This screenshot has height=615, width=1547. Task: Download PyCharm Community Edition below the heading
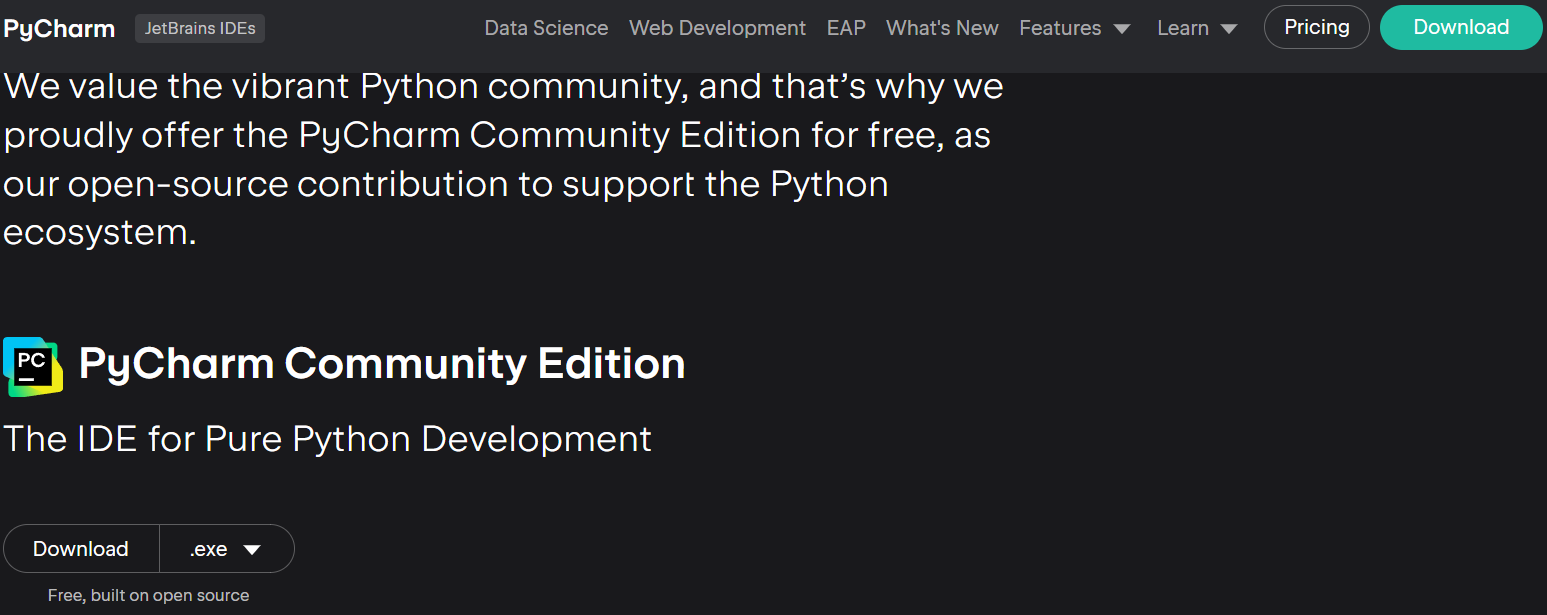pos(81,549)
